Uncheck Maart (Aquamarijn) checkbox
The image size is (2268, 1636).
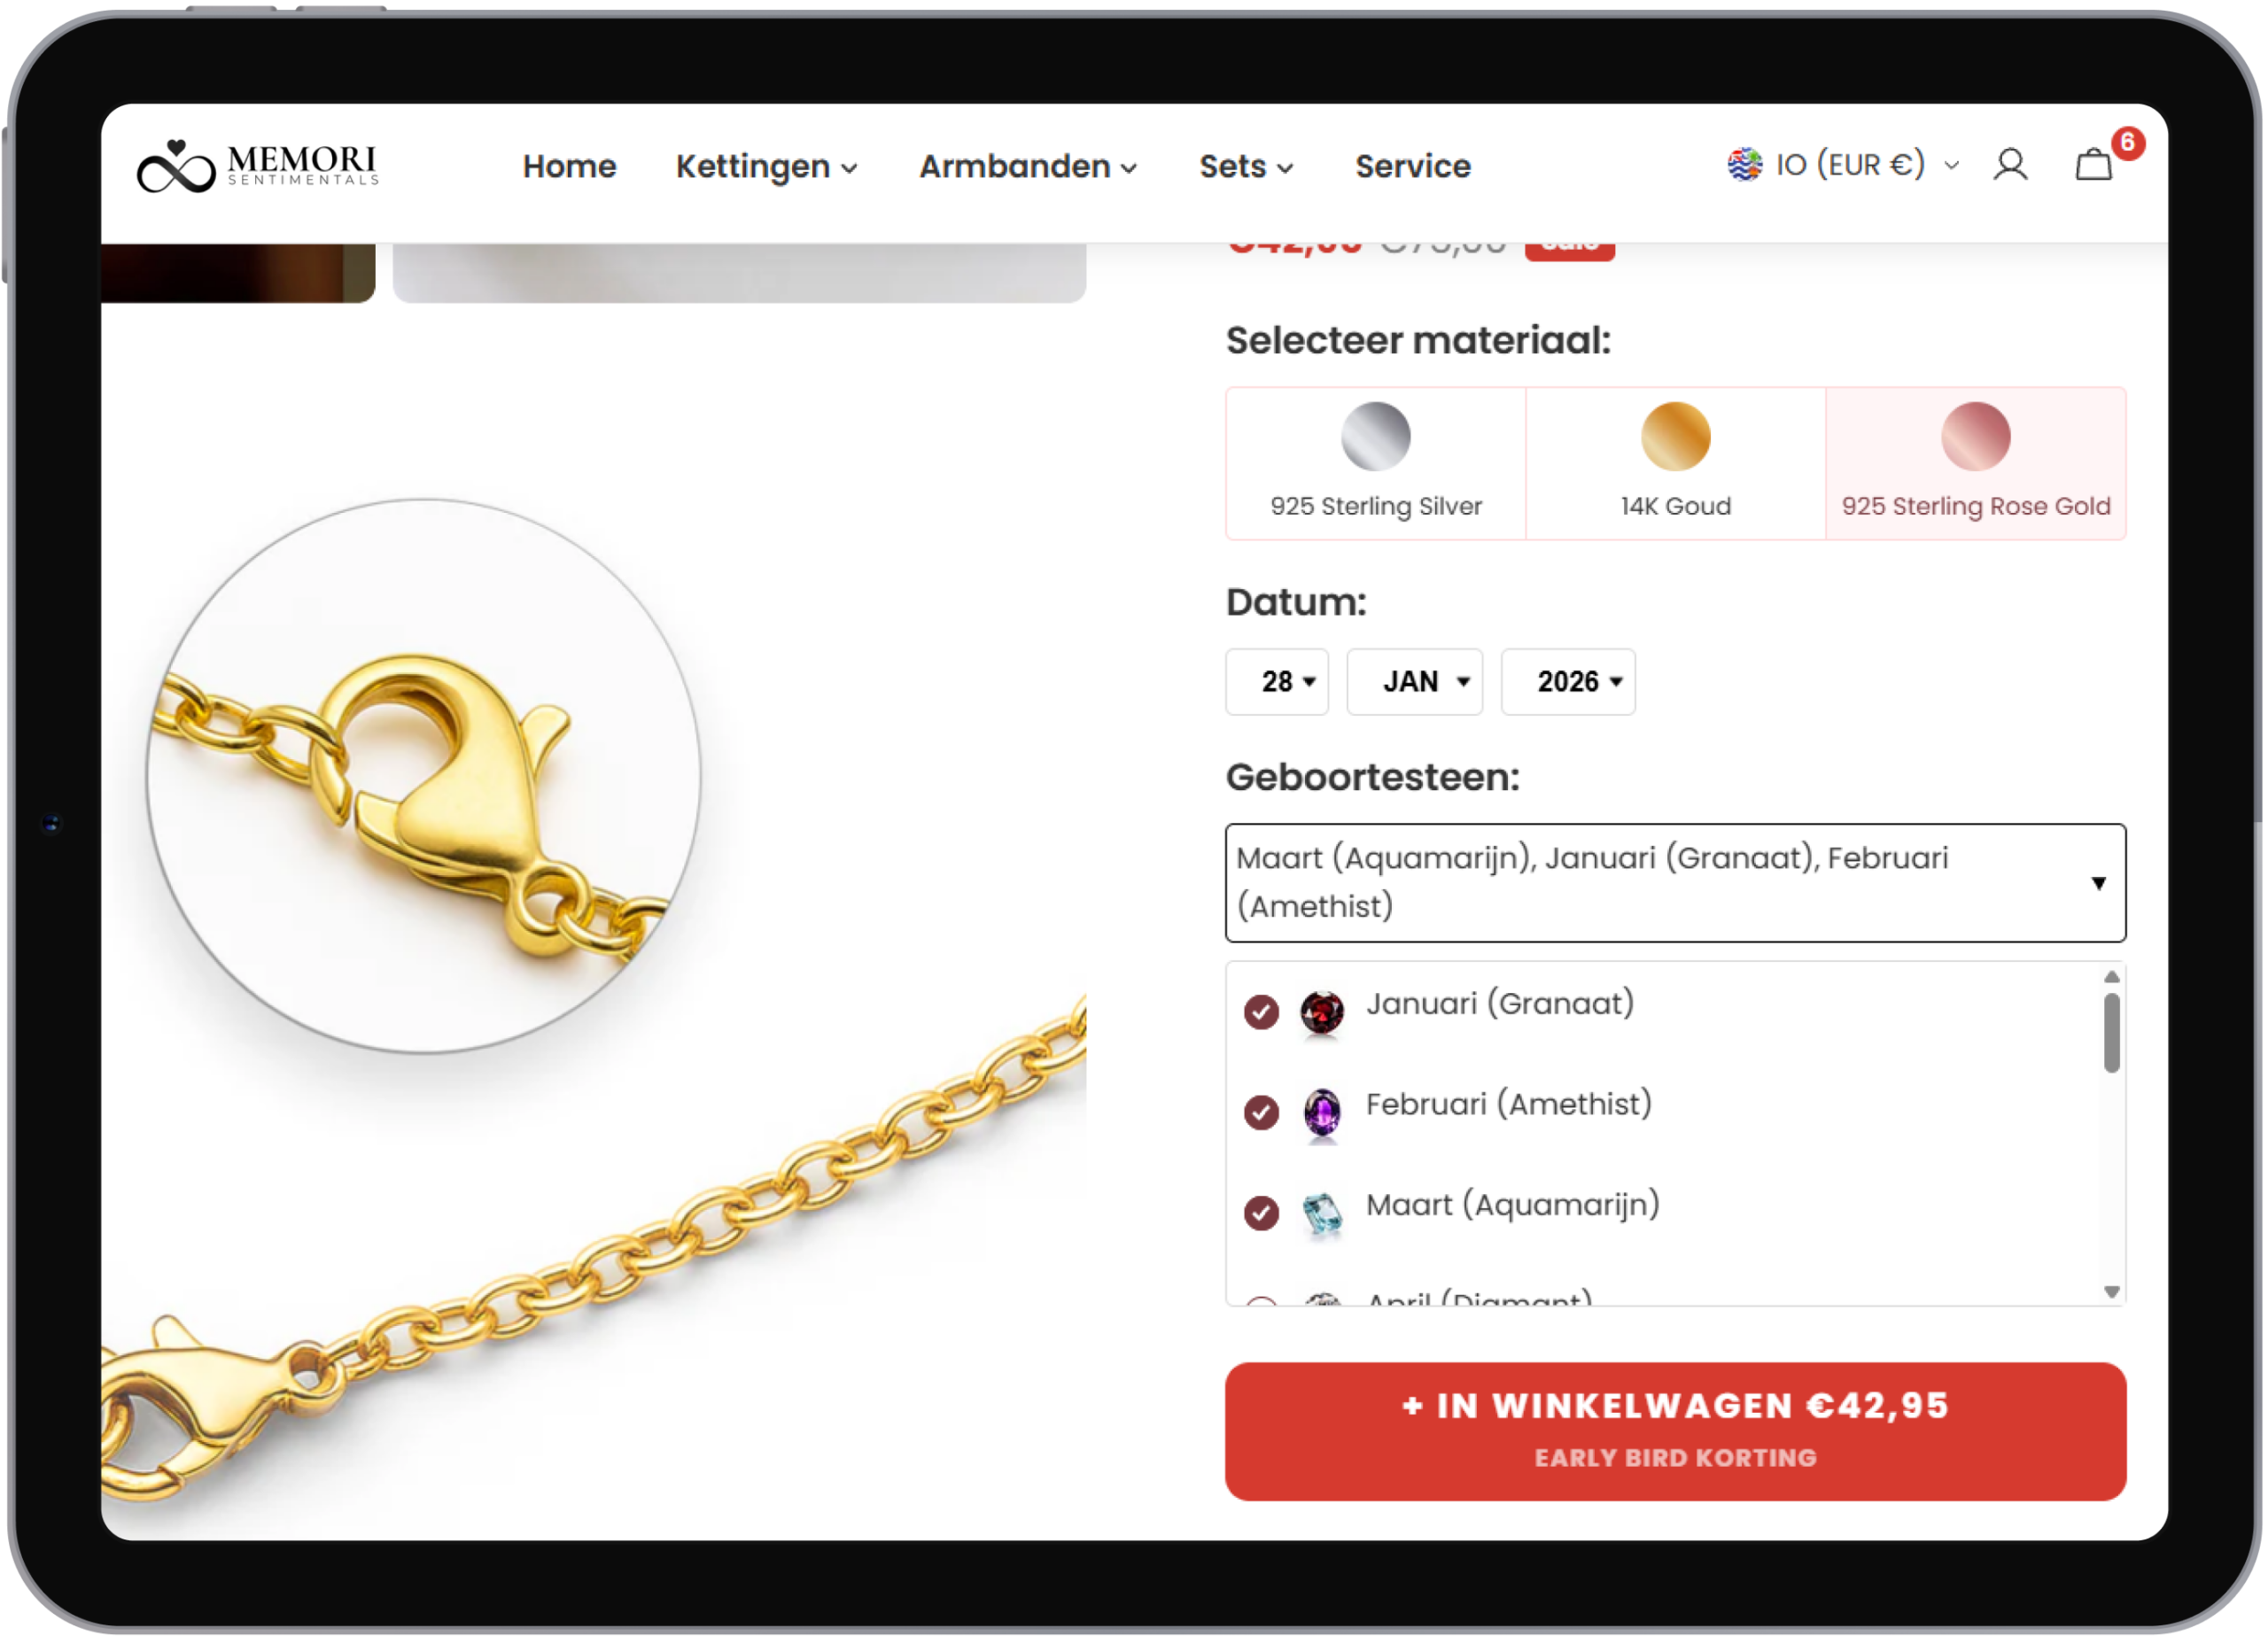click(1261, 1213)
